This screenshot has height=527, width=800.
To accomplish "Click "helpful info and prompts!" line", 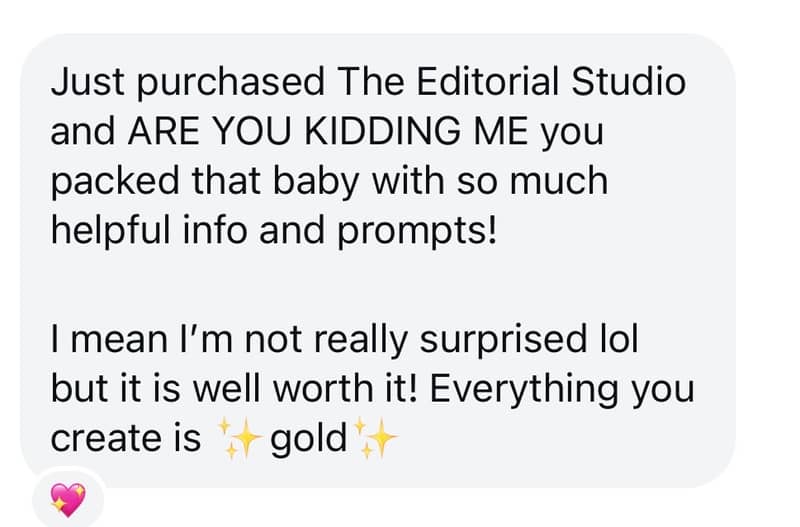I will click(x=273, y=230).
